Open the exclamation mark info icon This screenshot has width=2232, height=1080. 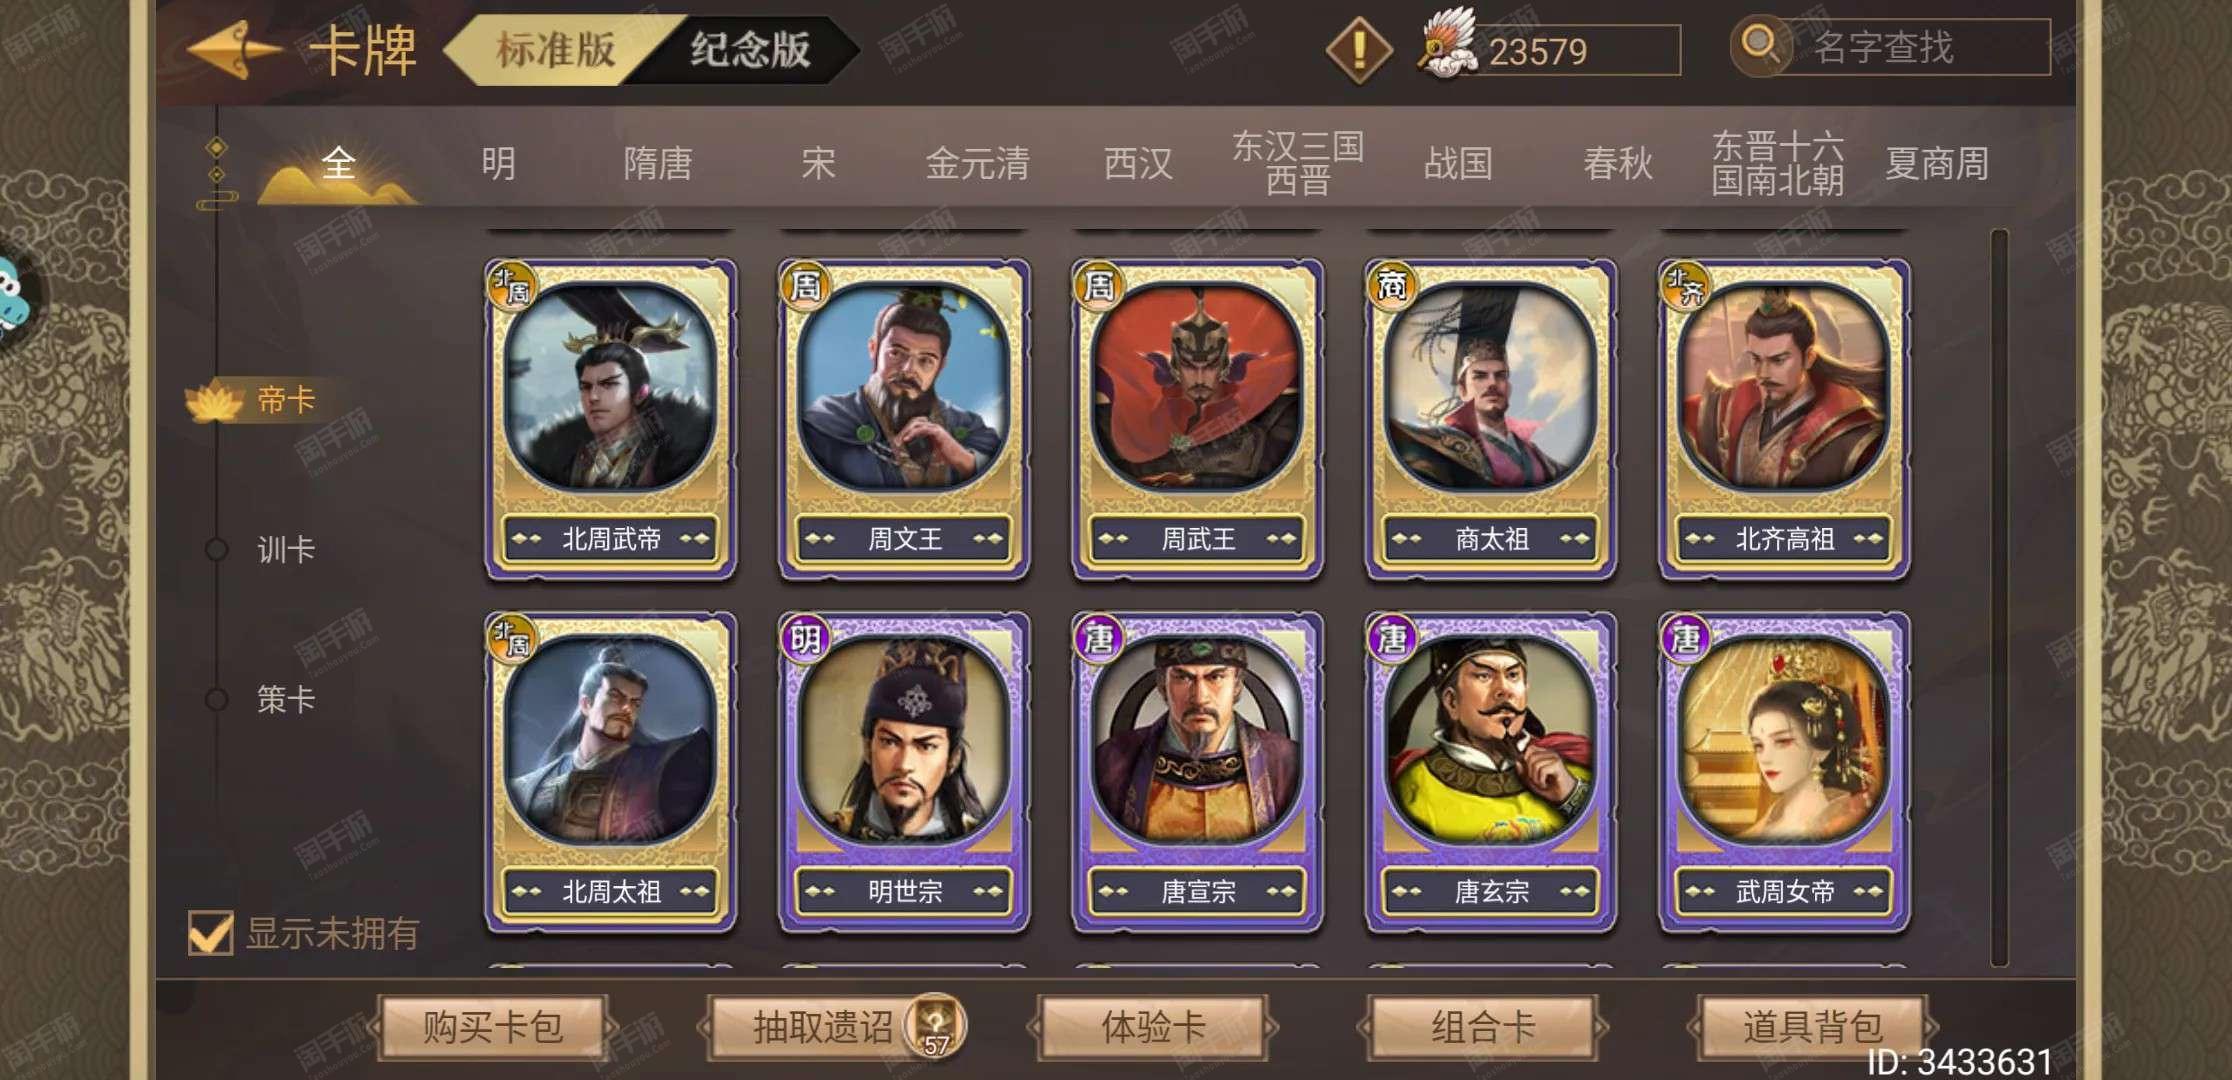point(1359,49)
